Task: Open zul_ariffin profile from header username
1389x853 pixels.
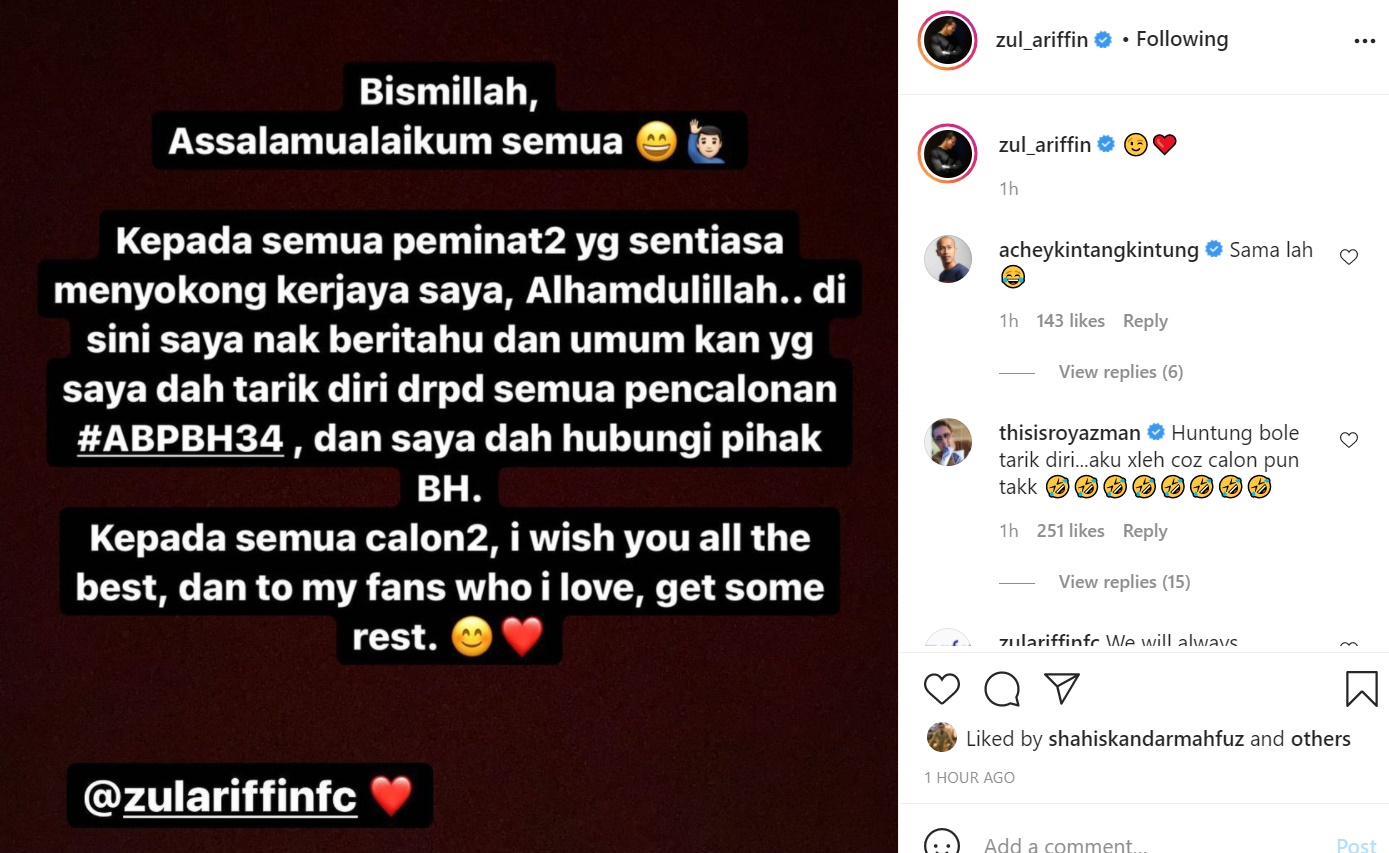Action: (x=1042, y=40)
